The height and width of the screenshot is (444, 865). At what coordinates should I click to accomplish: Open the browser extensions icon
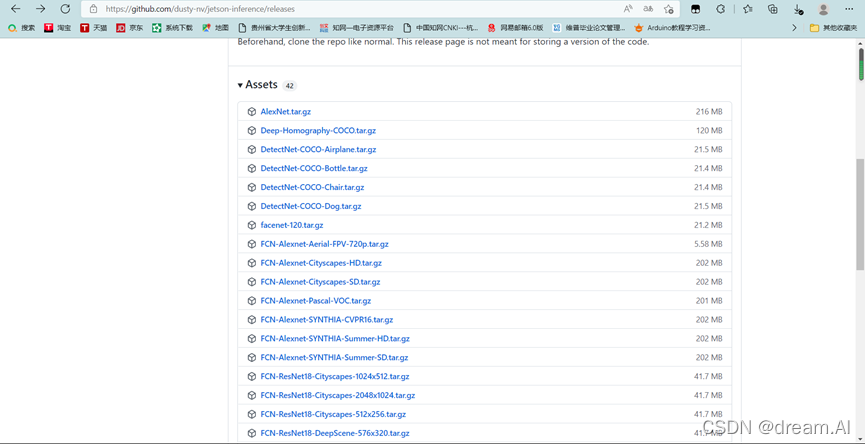click(x=720, y=9)
